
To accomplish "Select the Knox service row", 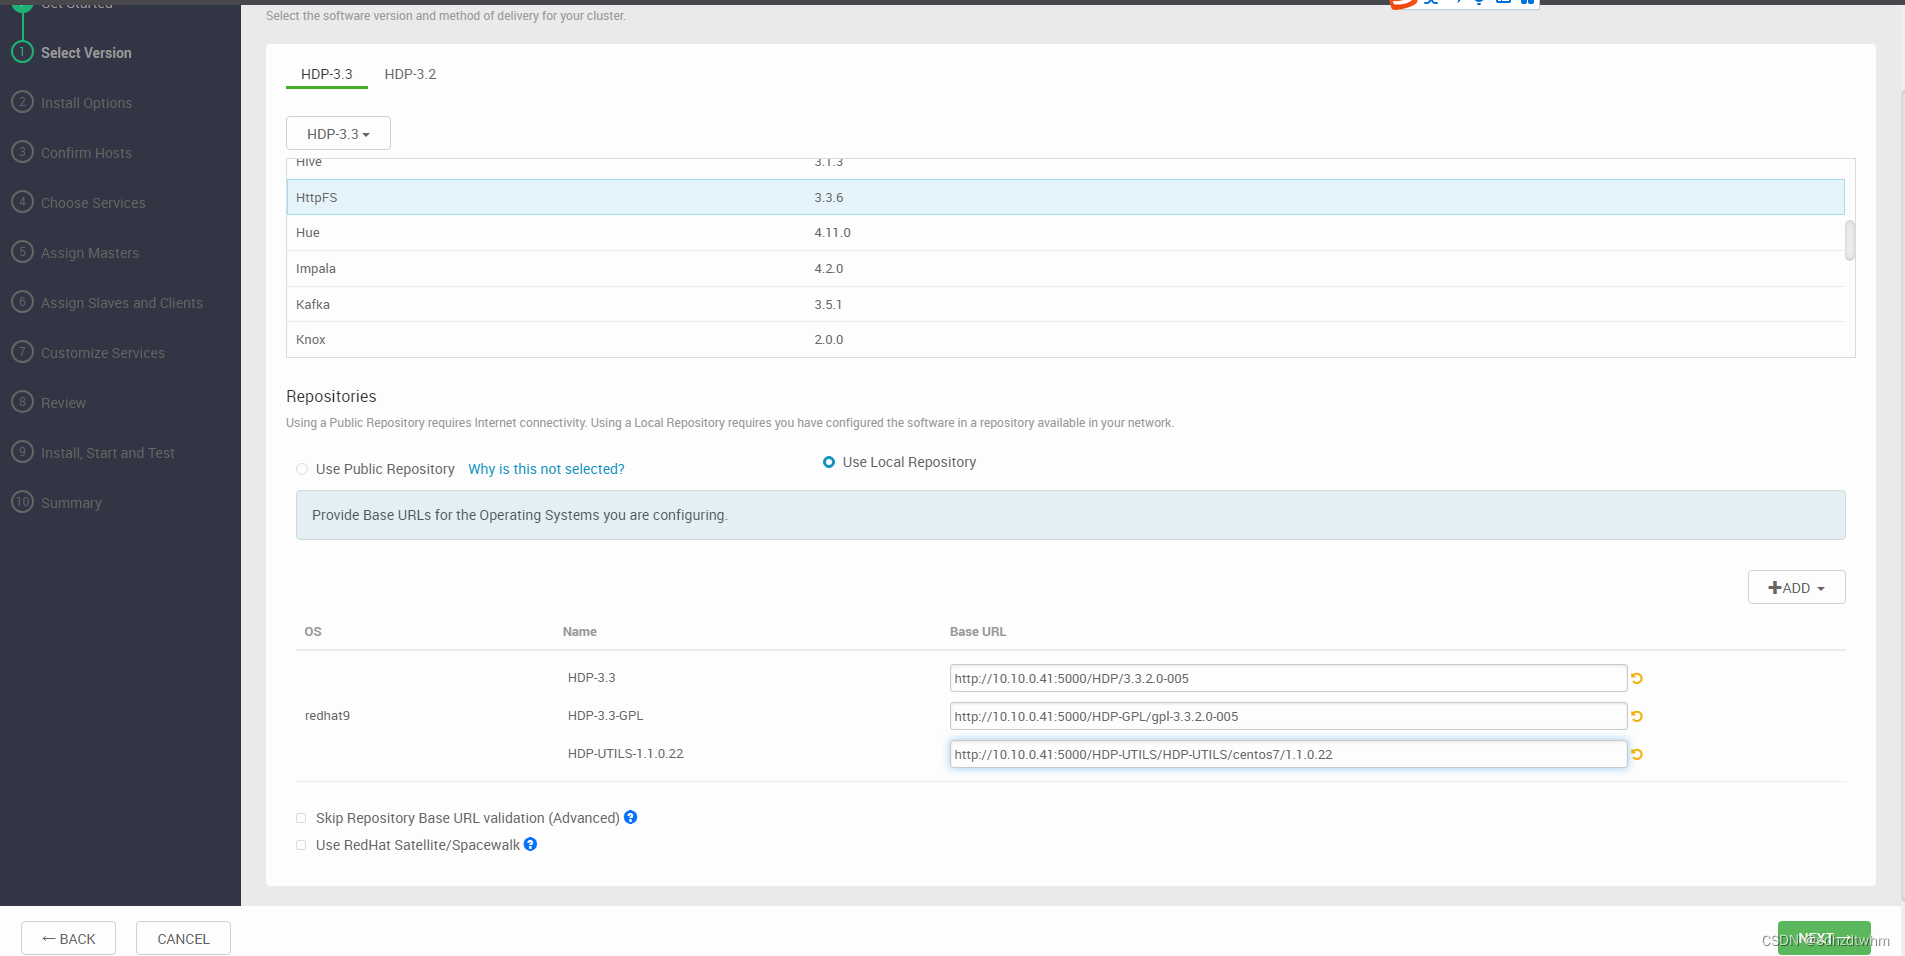I will (x=1065, y=339).
